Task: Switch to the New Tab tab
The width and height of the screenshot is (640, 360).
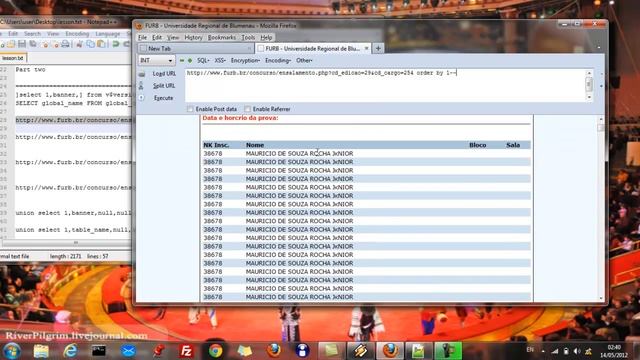Action: click(x=196, y=49)
